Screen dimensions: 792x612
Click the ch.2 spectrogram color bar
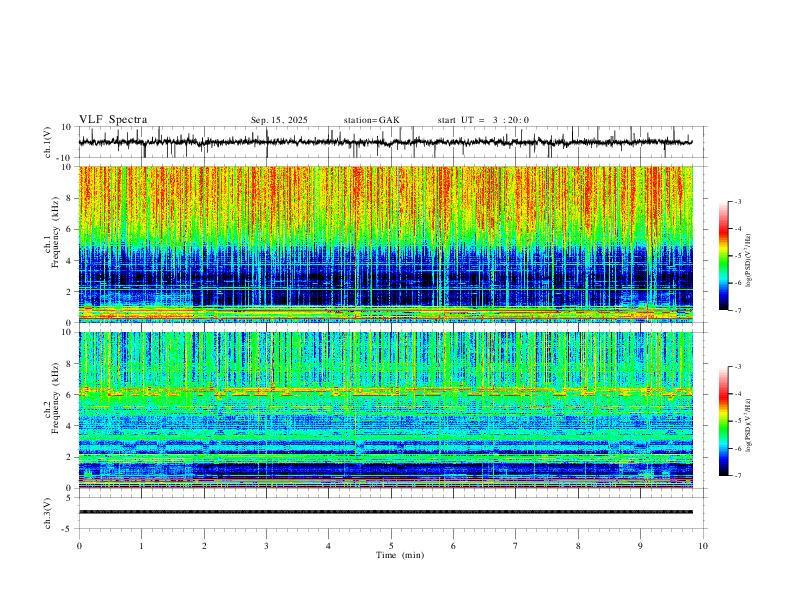click(723, 421)
